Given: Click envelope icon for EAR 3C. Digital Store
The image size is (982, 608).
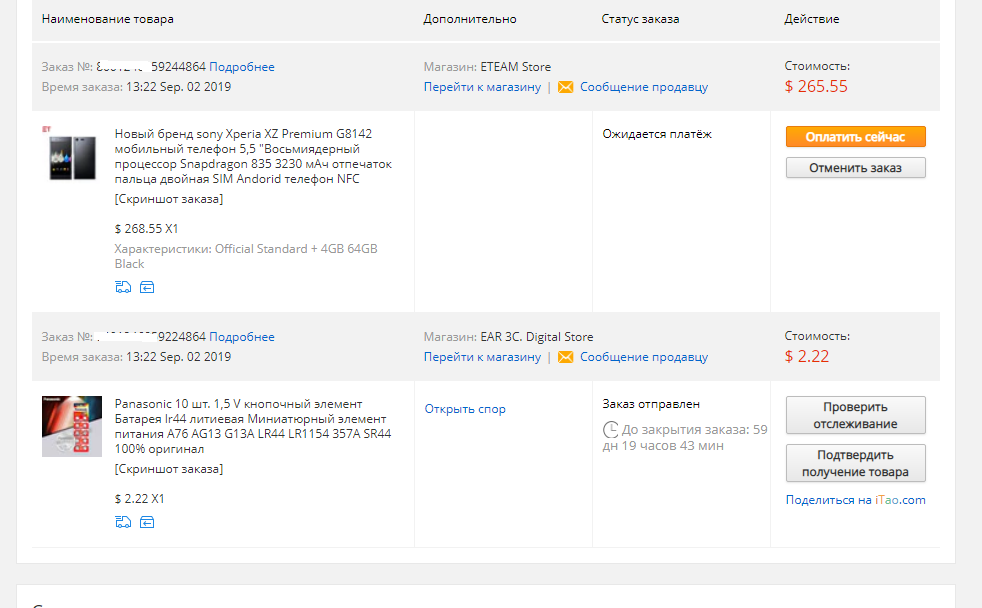Looking at the screenshot, I should tap(566, 357).
